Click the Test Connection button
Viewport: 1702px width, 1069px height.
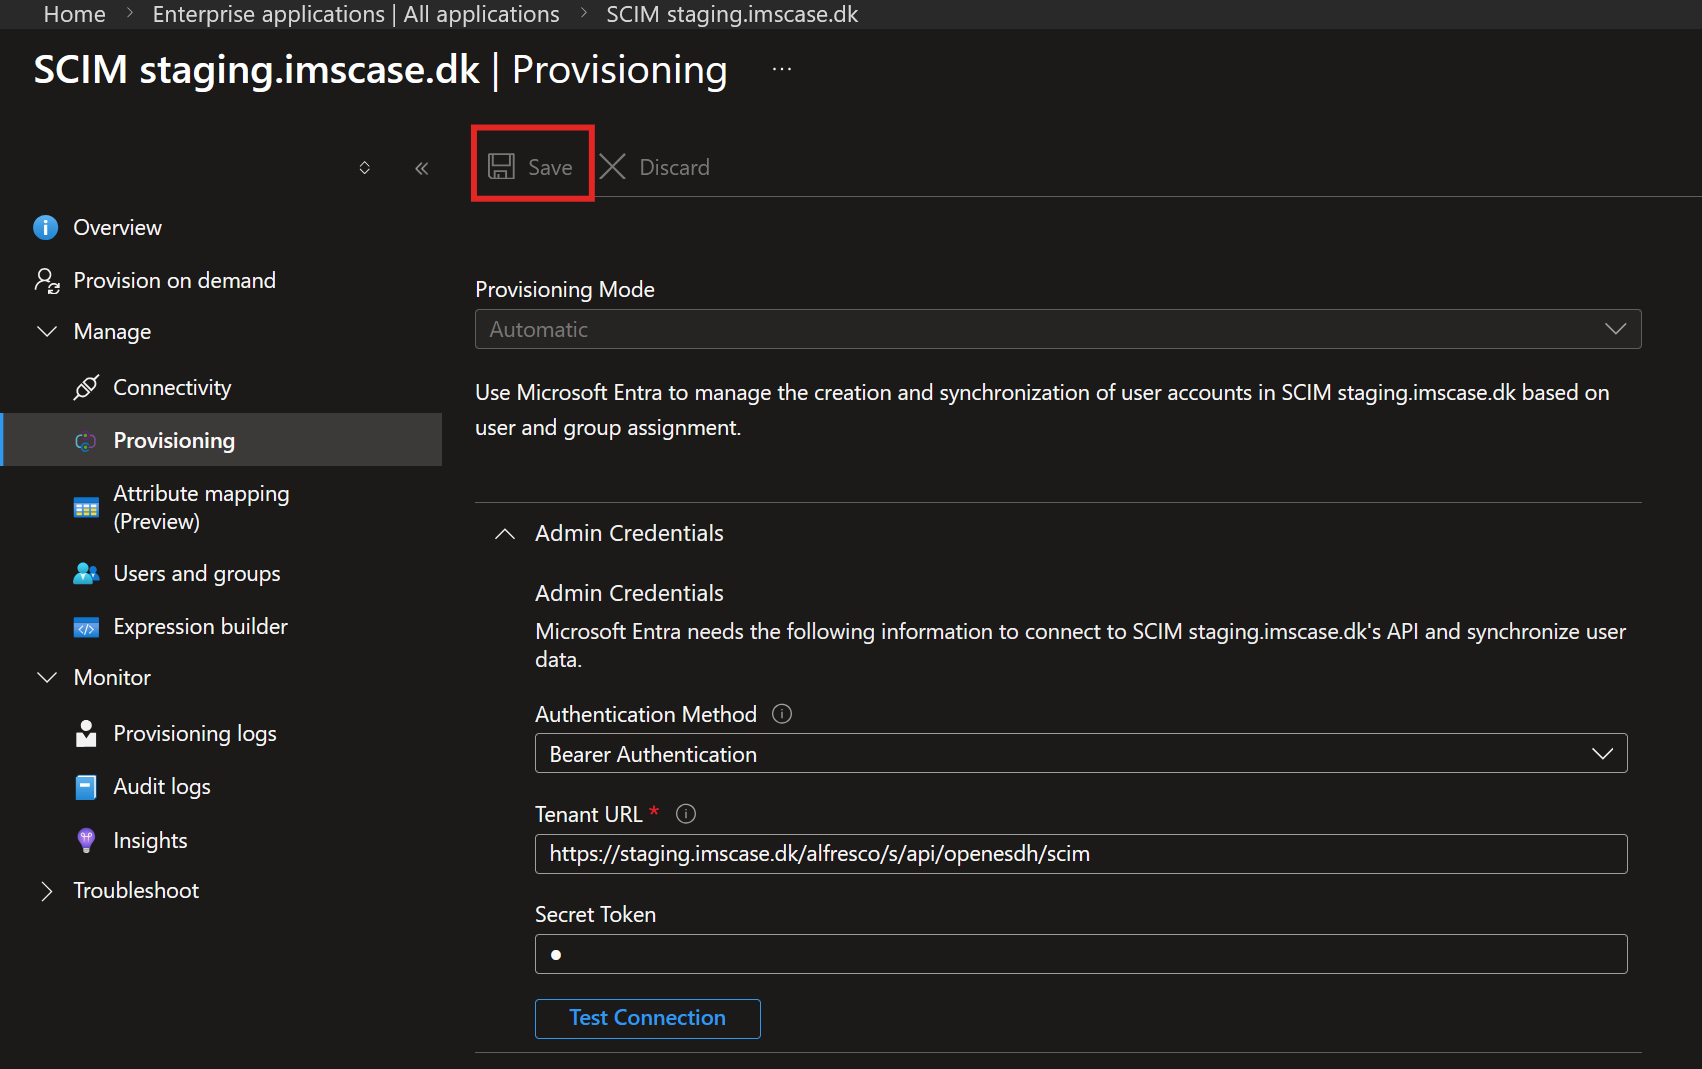pos(648,1018)
